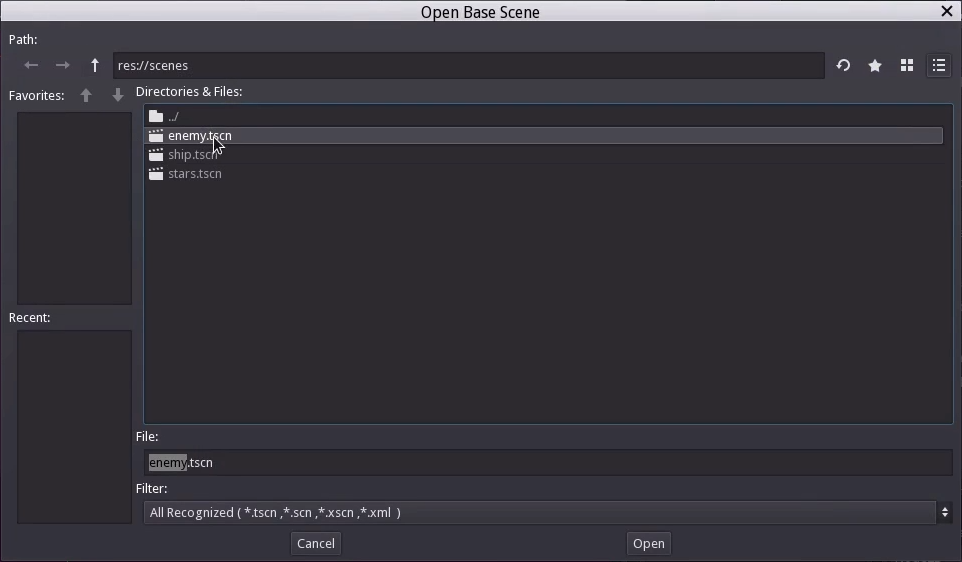The width and height of the screenshot is (962, 562).
Task: Favorite the current folder with star icon
Action: (875, 65)
